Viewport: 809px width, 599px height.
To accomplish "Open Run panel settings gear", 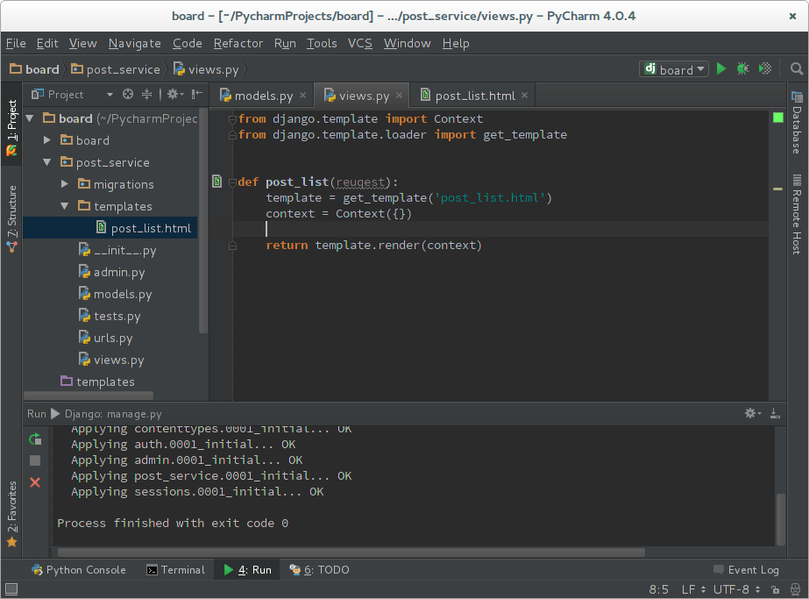I will (753, 413).
